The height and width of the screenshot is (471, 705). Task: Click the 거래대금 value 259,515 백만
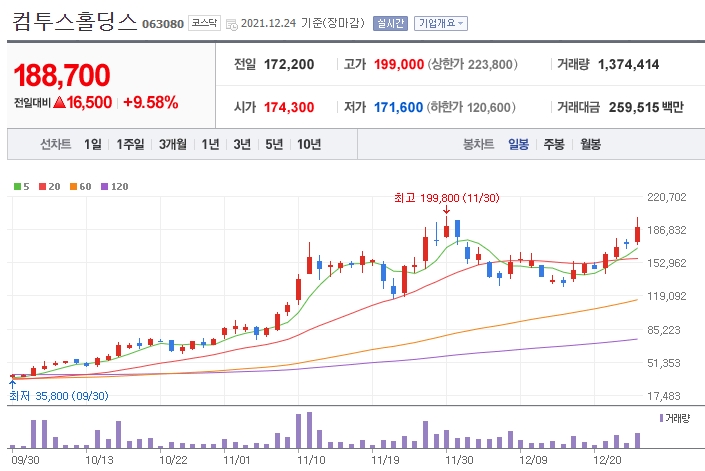point(646,107)
